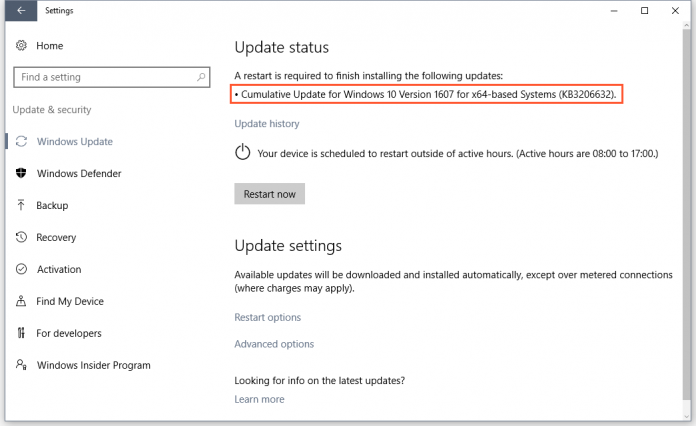Click the Windows Defender shield icon

(x=21, y=173)
